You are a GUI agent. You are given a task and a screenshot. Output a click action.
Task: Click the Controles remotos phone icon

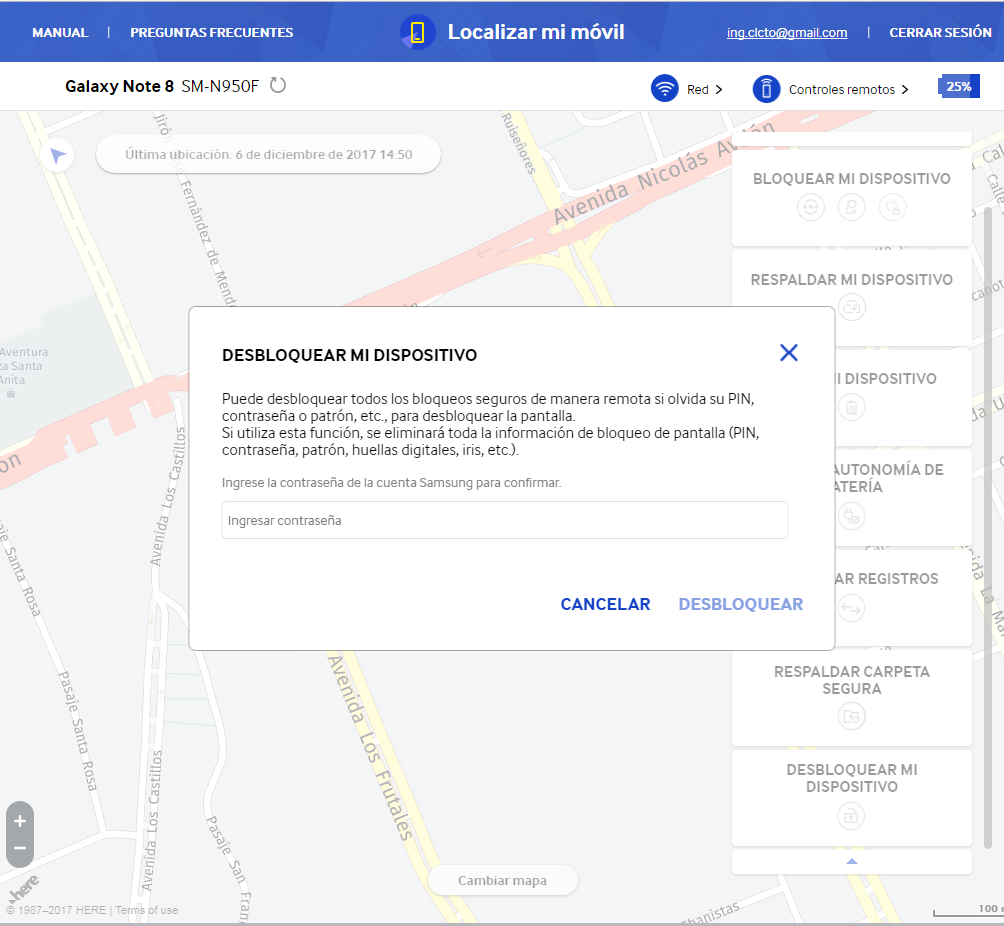766,88
